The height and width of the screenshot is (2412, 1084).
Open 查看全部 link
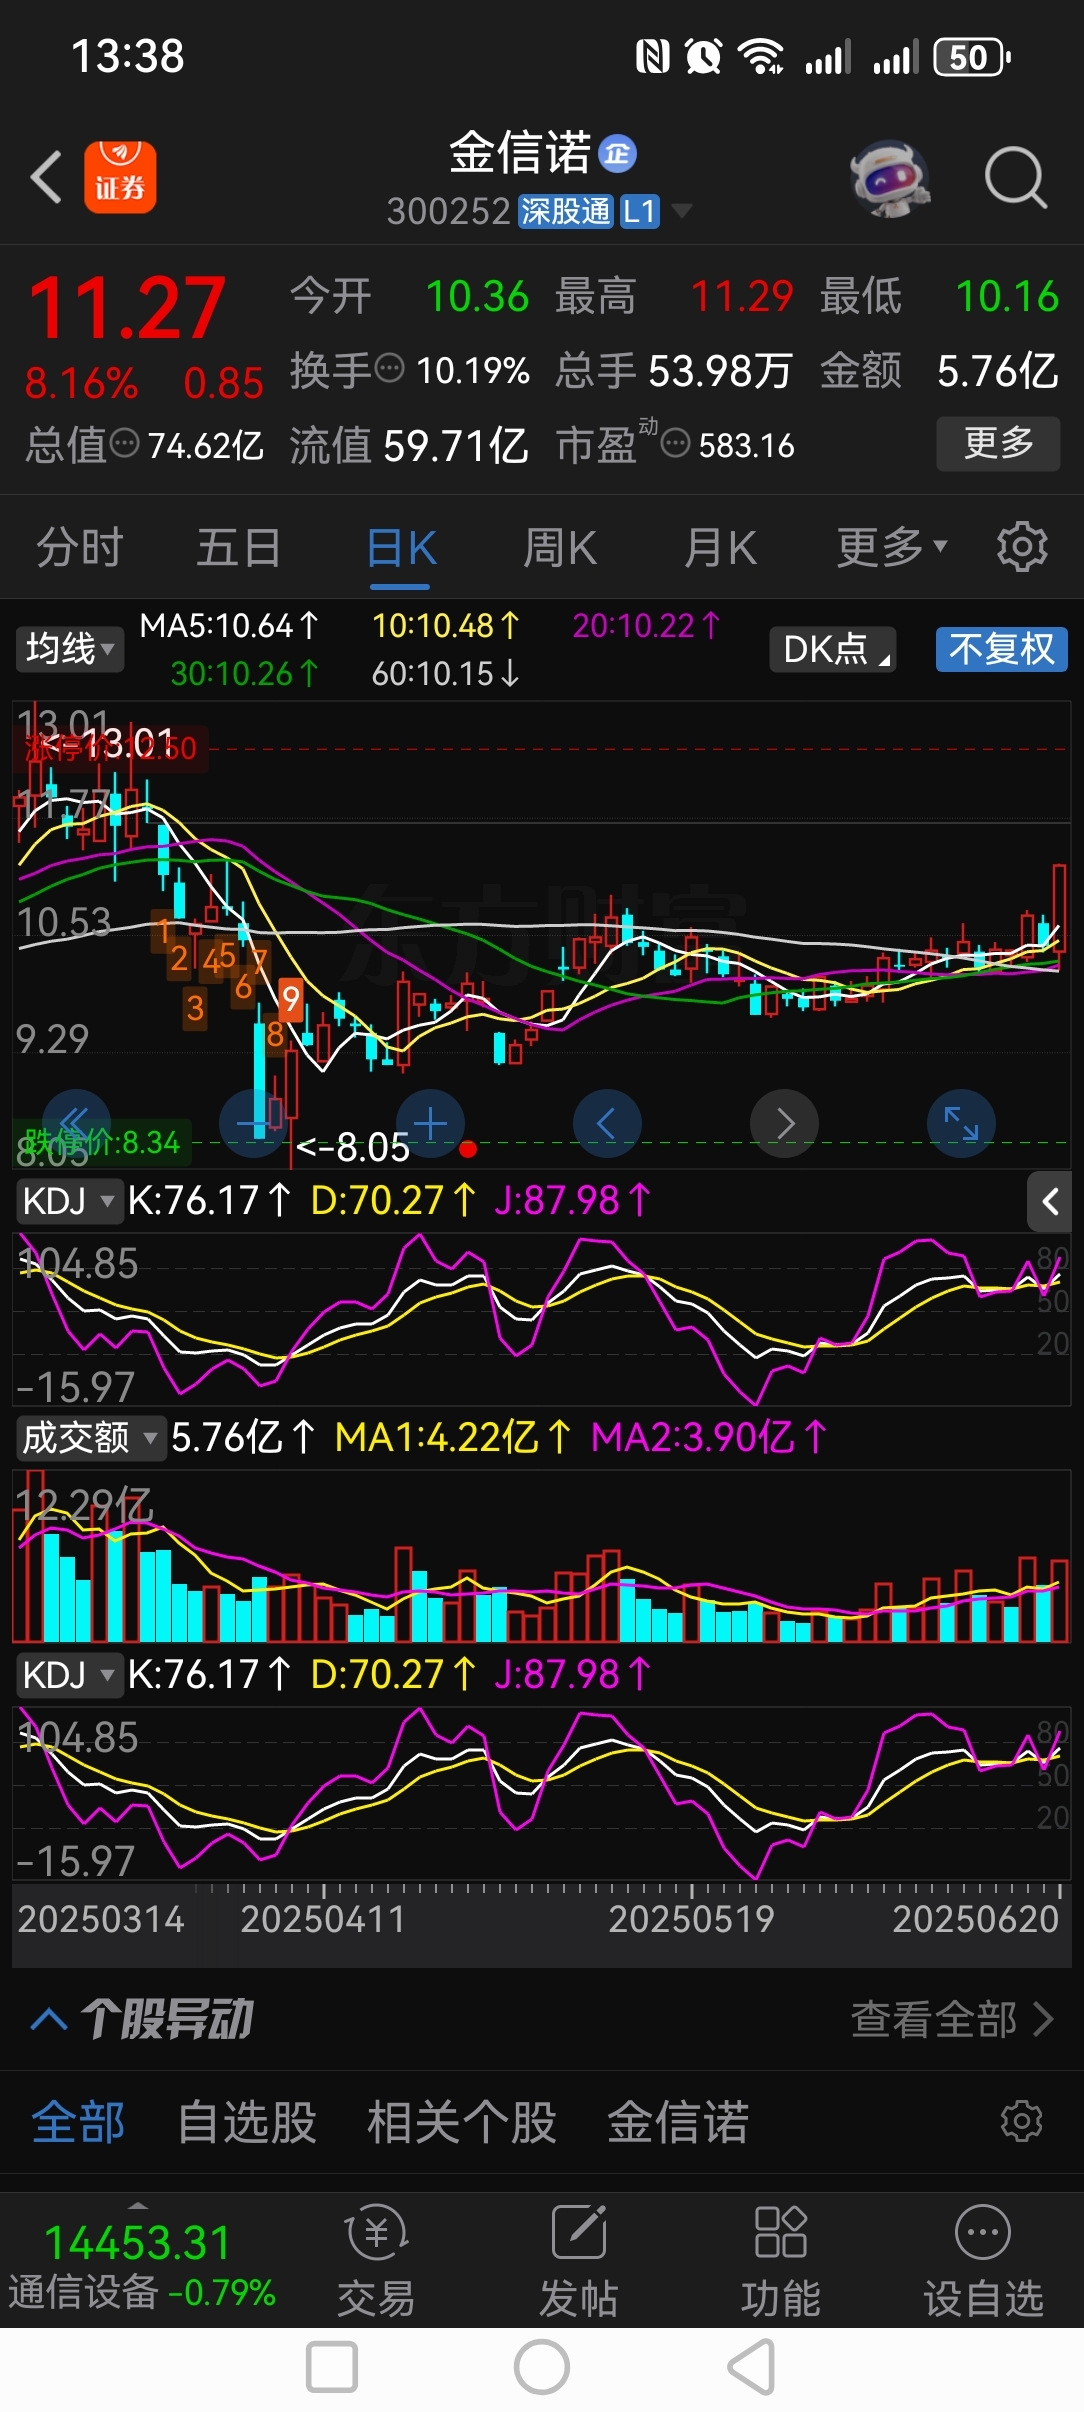[952, 2019]
